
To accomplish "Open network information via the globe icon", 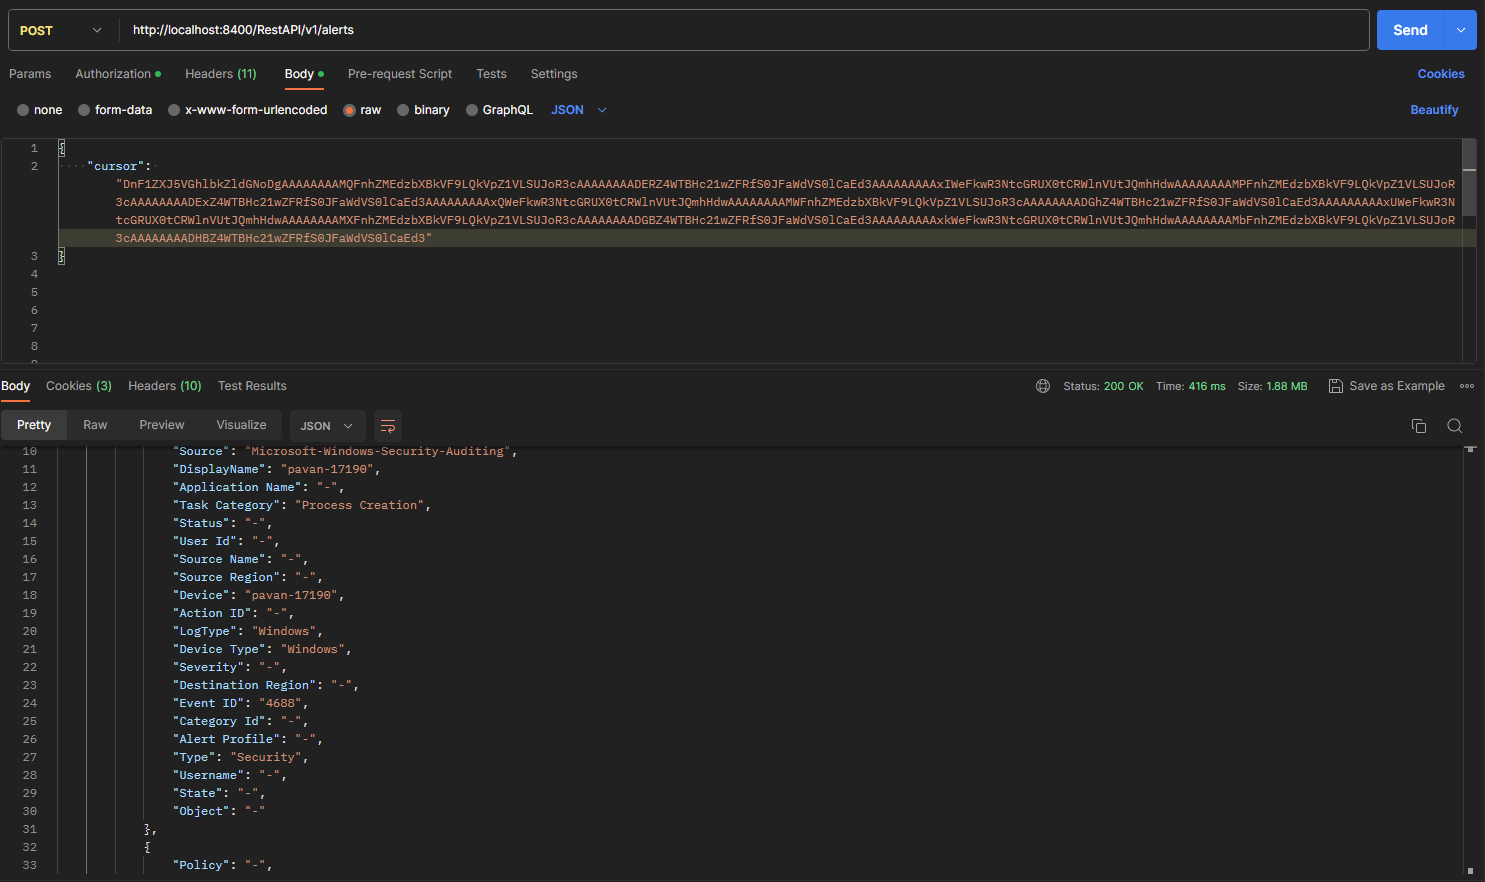I will [1043, 385].
